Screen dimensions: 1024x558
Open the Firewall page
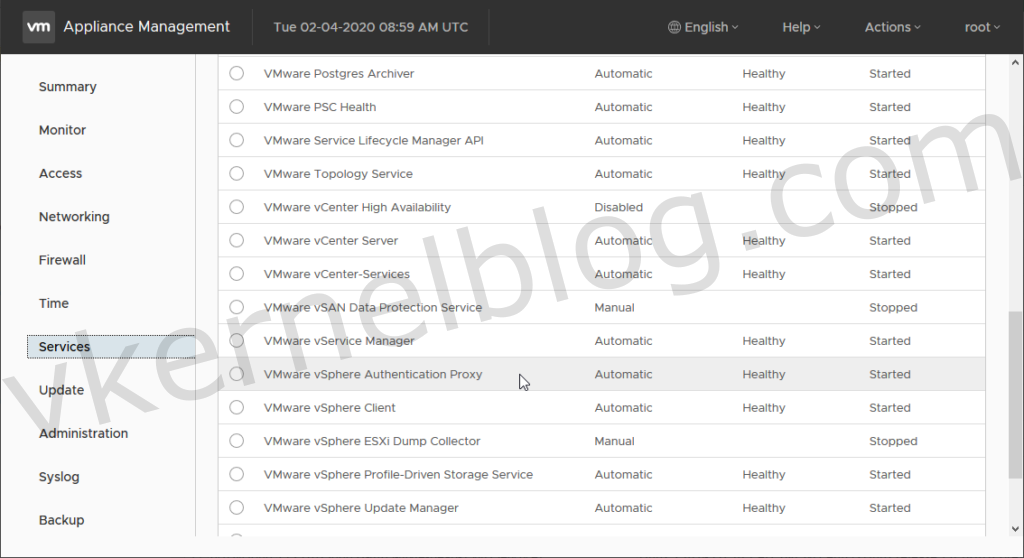[62, 260]
